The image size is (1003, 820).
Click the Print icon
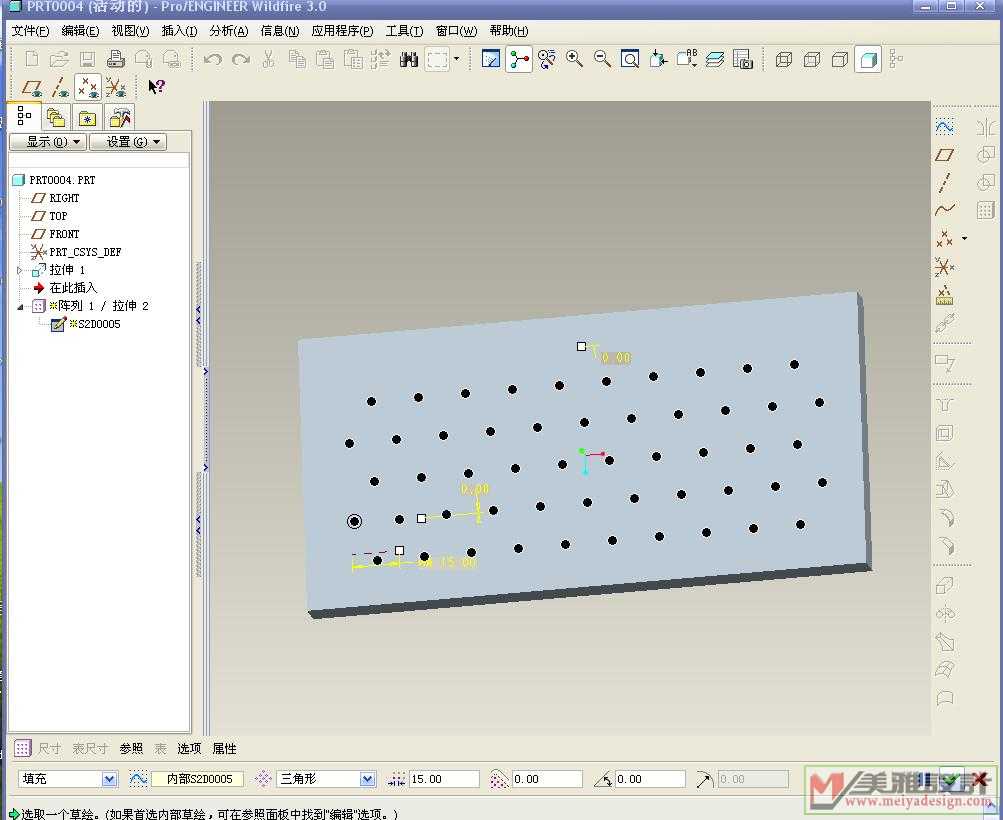pos(116,59)
